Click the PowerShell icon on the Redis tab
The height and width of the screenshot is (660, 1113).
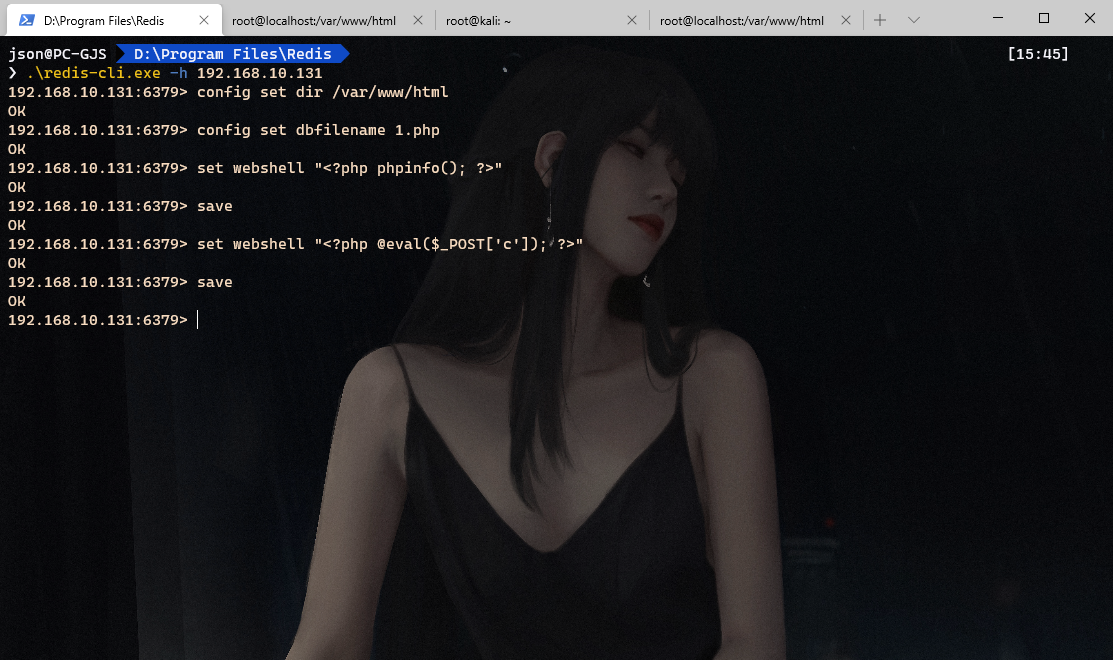[x=26, y=20]
